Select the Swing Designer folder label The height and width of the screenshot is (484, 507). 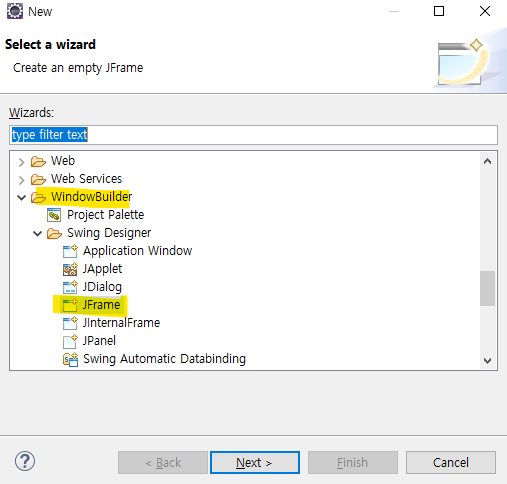109,233
